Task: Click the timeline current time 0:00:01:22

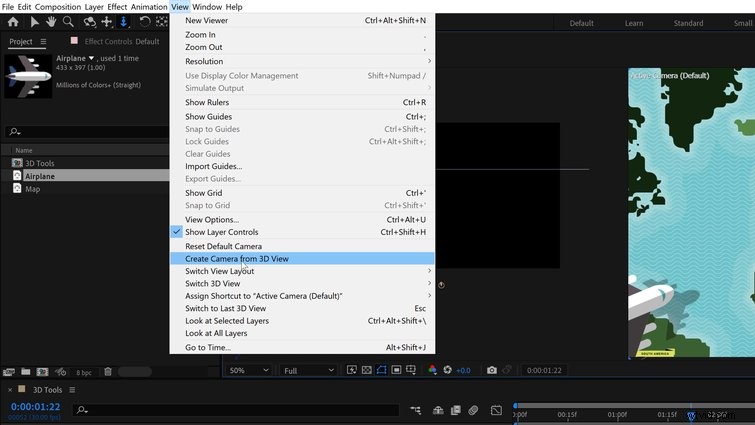Action: (36, 407)
